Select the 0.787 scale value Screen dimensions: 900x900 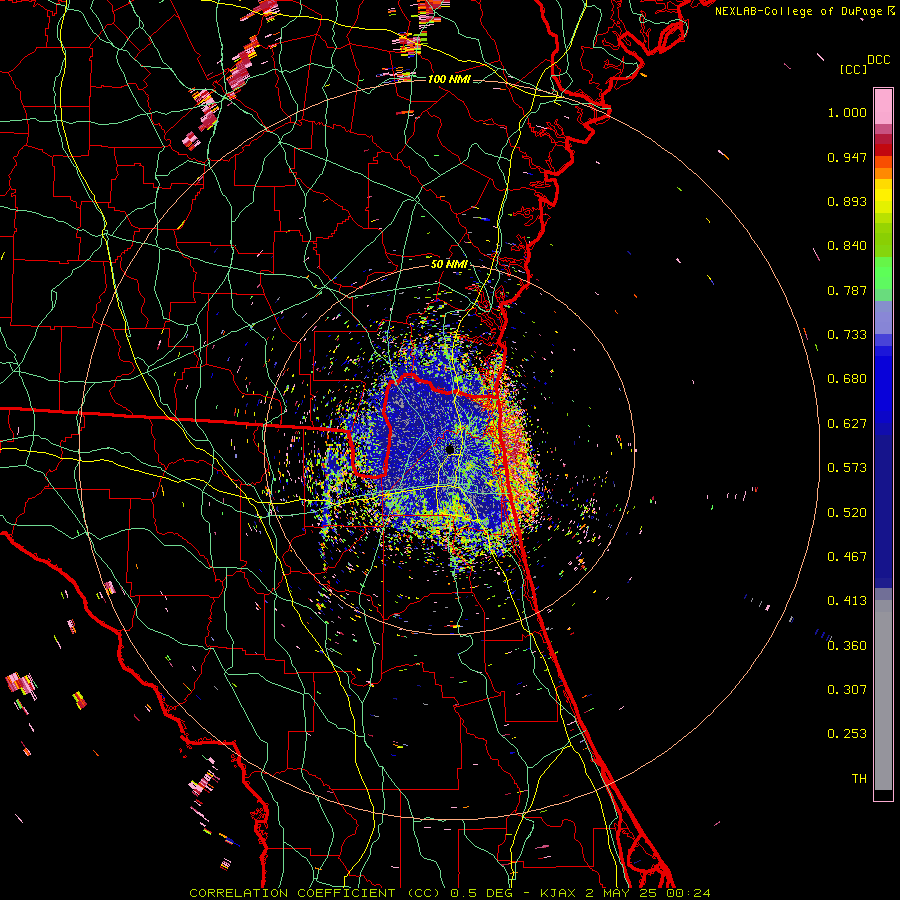coord(847,290)
